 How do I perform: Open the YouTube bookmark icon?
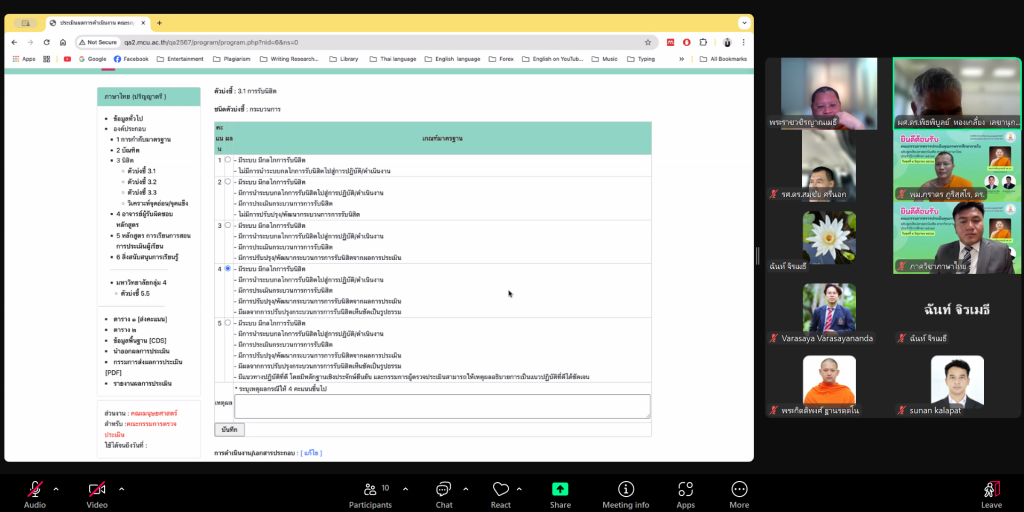[67, 59]
